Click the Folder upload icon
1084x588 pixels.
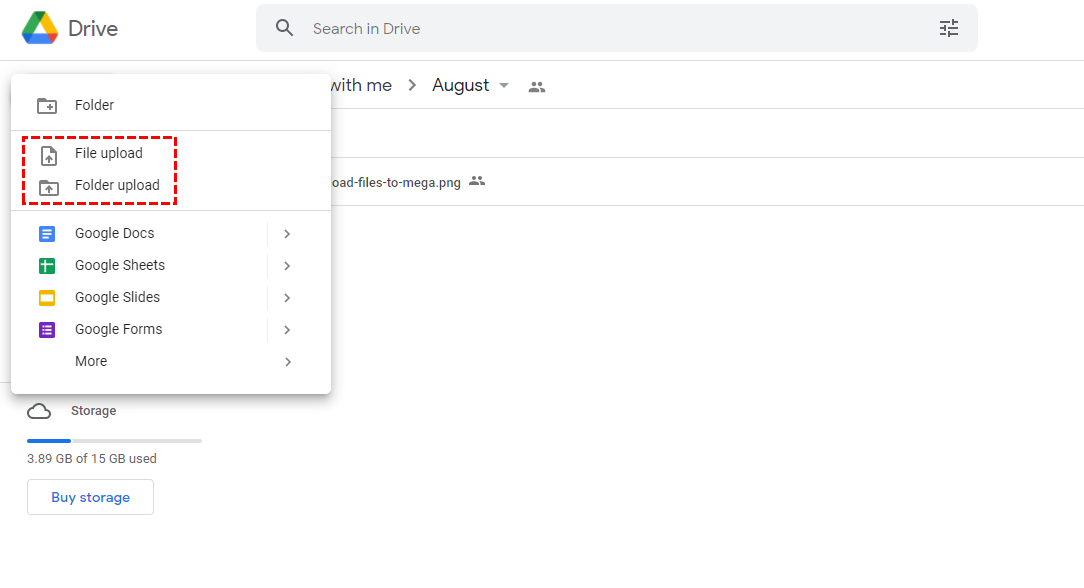[47, 185]
